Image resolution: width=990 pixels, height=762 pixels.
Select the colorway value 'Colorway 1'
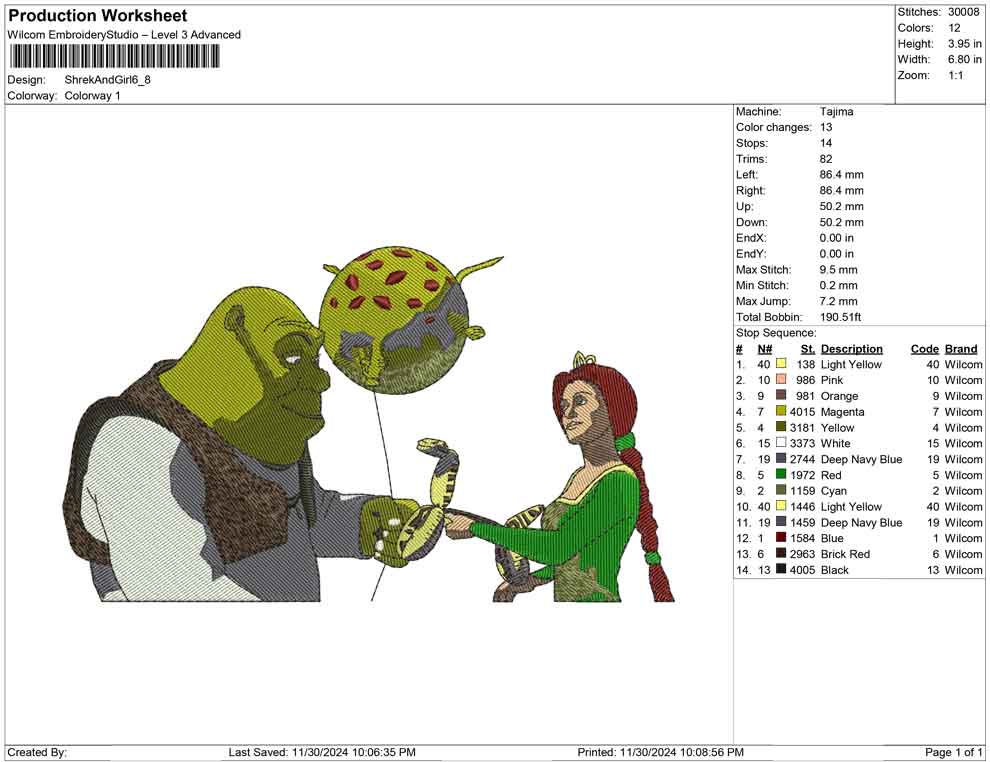[x=92, y=96]
